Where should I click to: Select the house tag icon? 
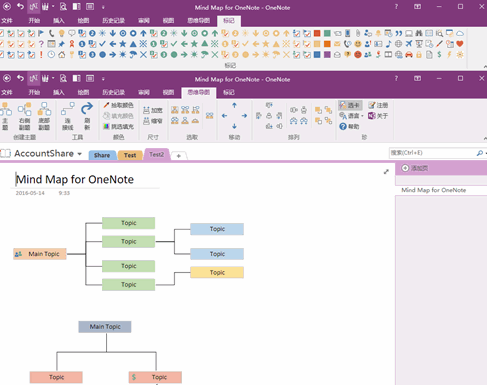(62, 55)
